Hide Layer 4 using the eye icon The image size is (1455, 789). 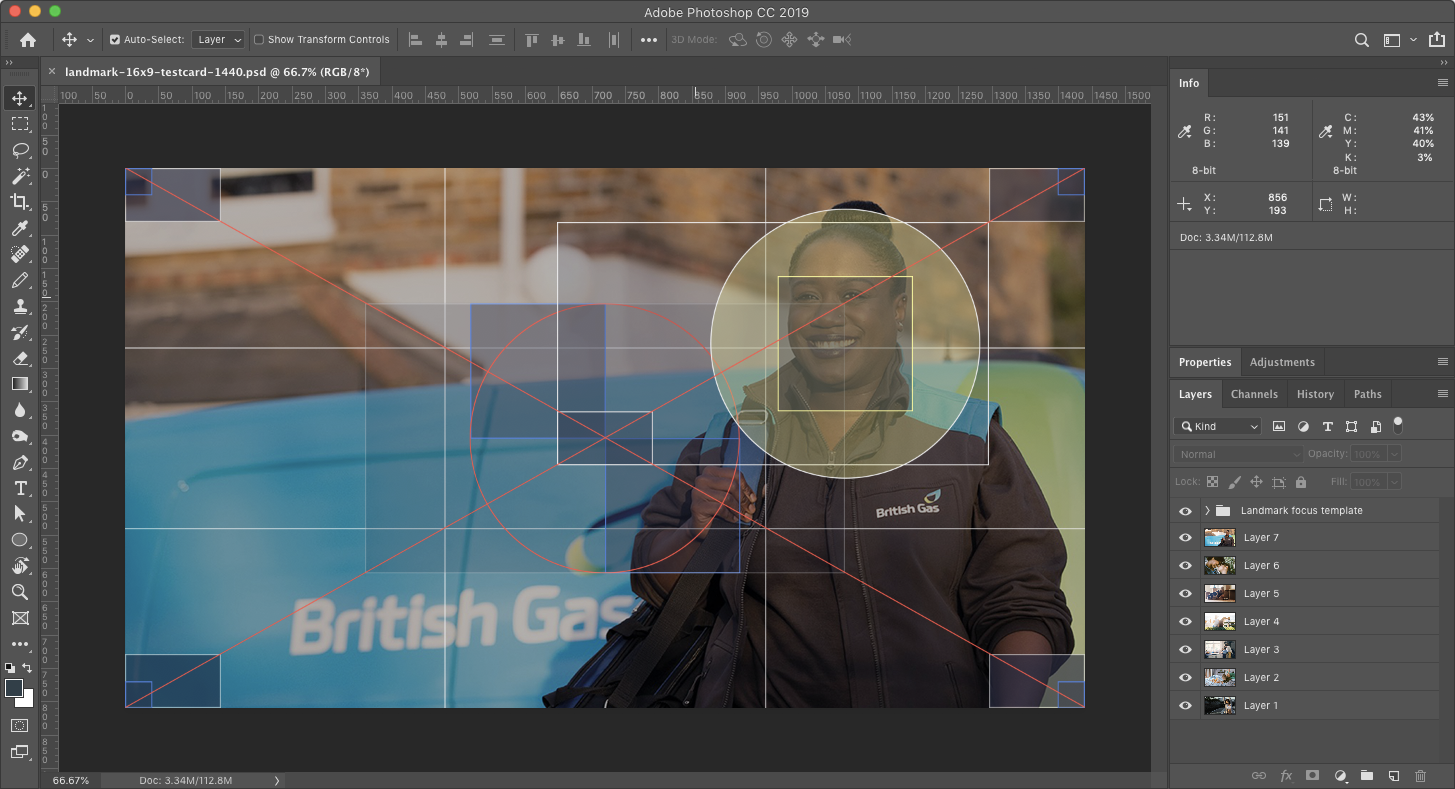[1185, 622]
